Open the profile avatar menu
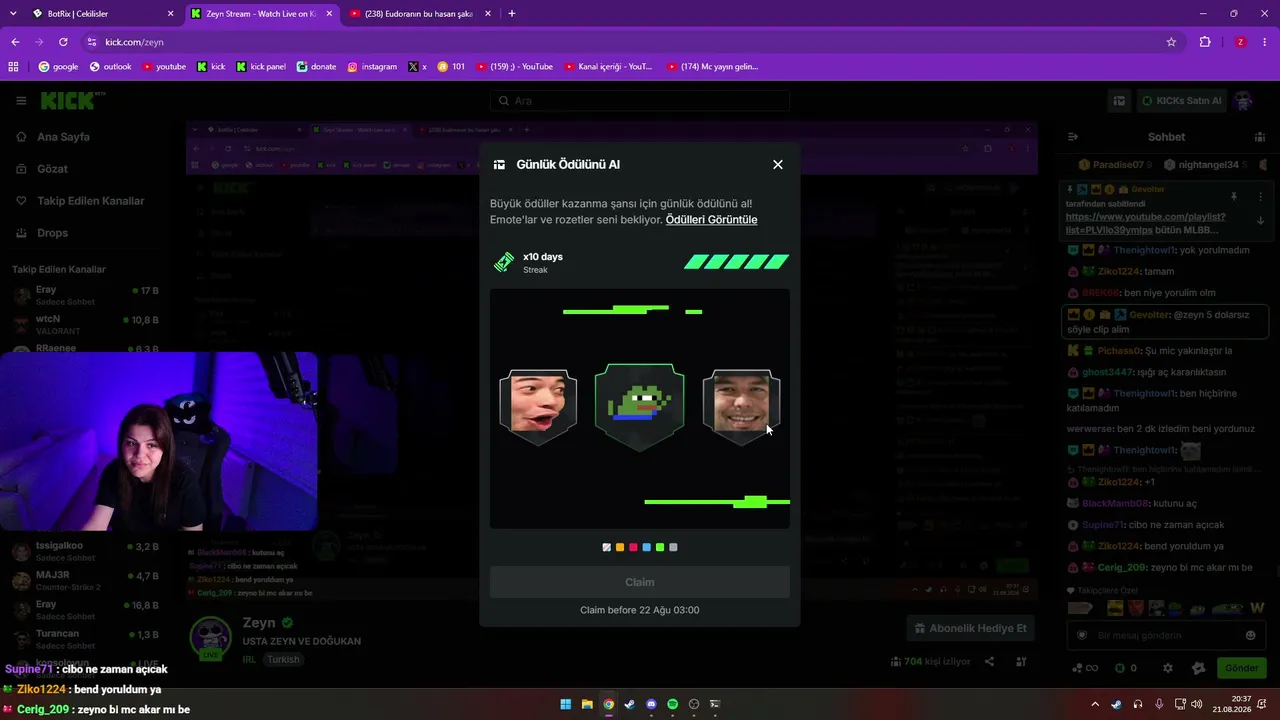Image resolution: width=1280 pixels, height=720 pixels. click(1243, 101)
